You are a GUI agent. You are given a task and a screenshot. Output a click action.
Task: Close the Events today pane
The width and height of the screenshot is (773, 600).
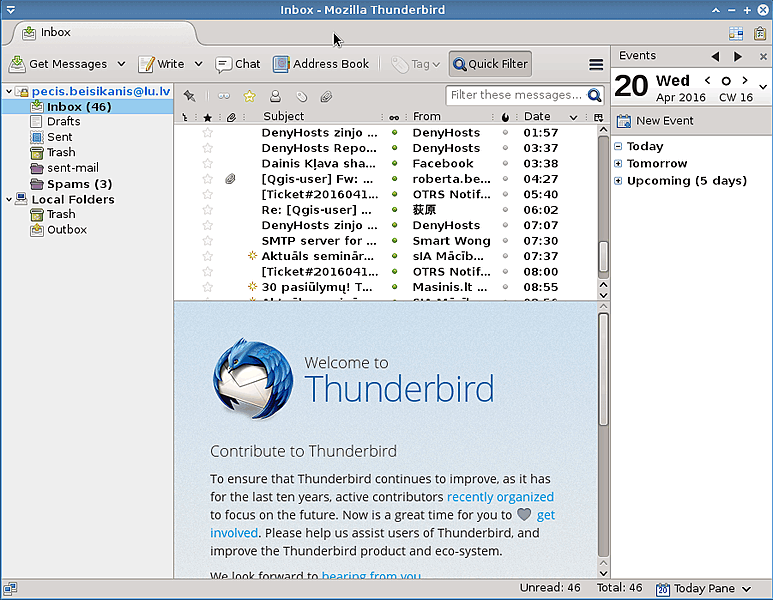pyautogui.click(x=763, y=57)
